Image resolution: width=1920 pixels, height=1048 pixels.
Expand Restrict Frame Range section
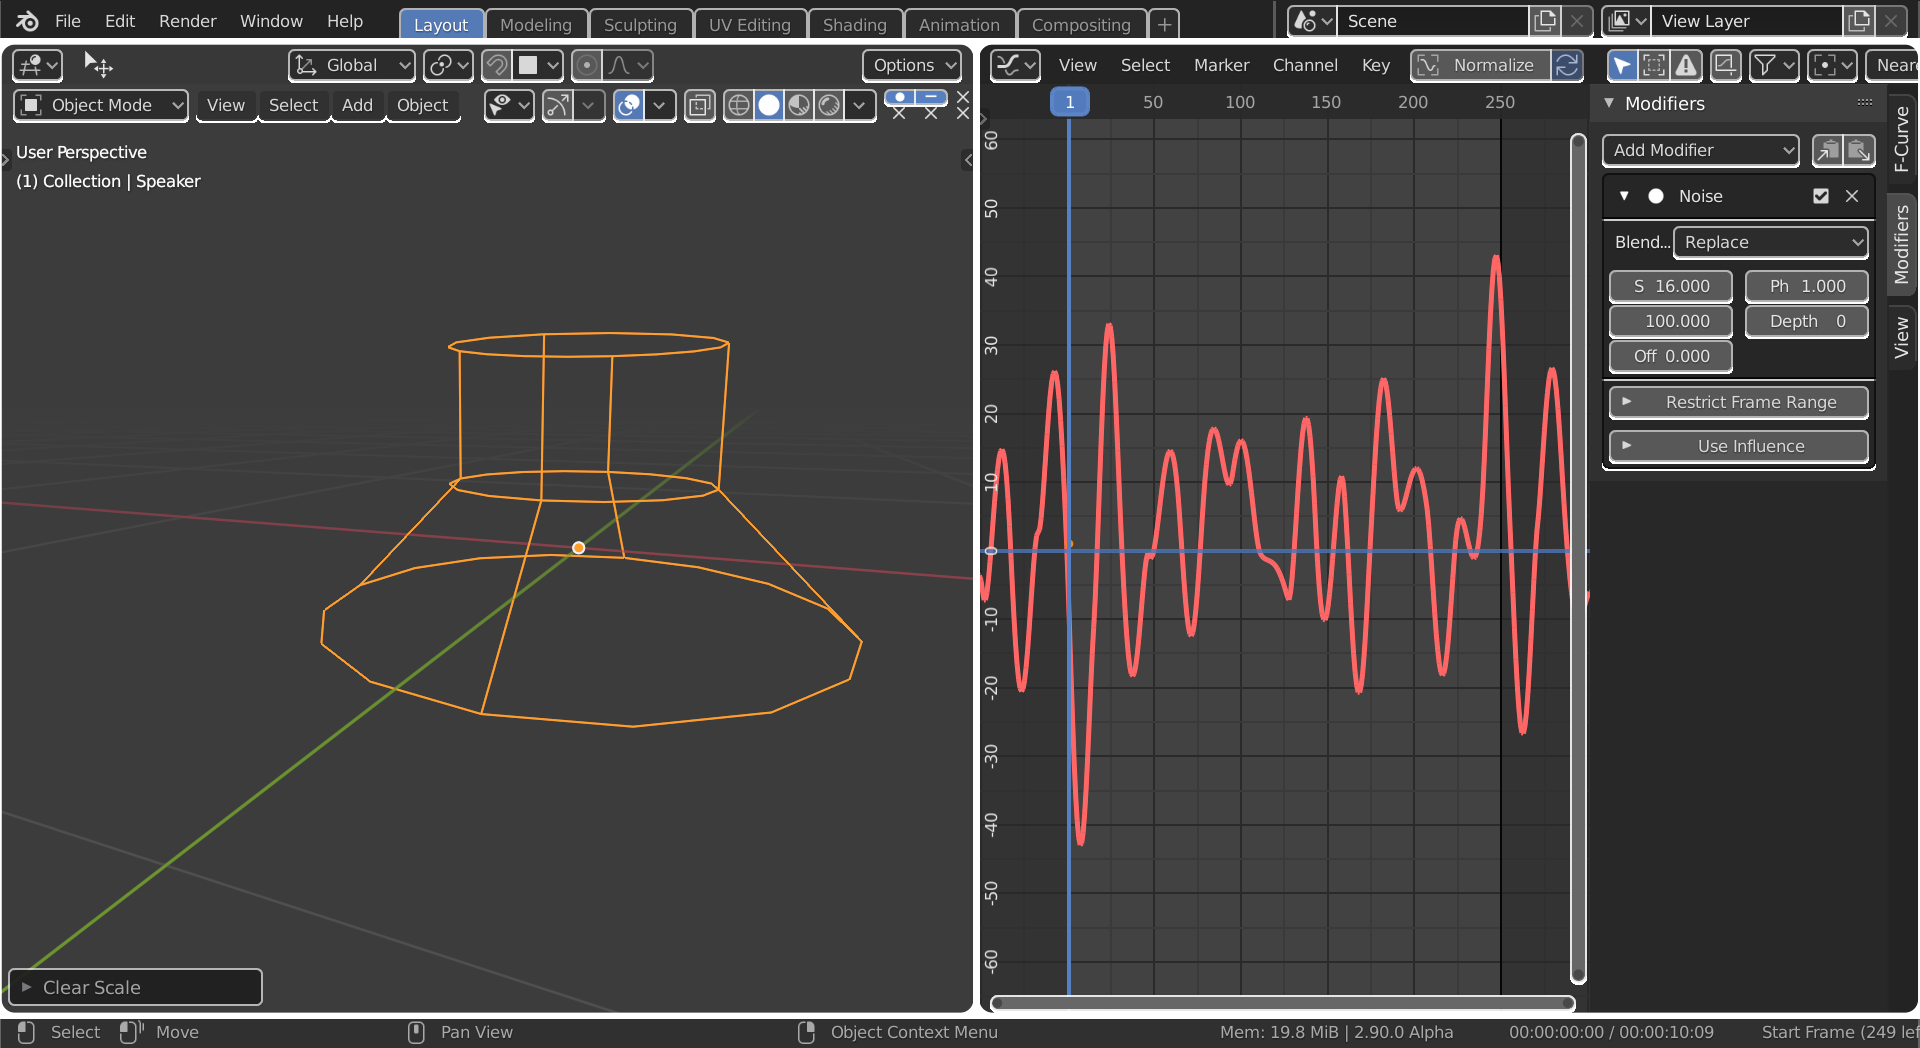click(x=1738, y=402)
